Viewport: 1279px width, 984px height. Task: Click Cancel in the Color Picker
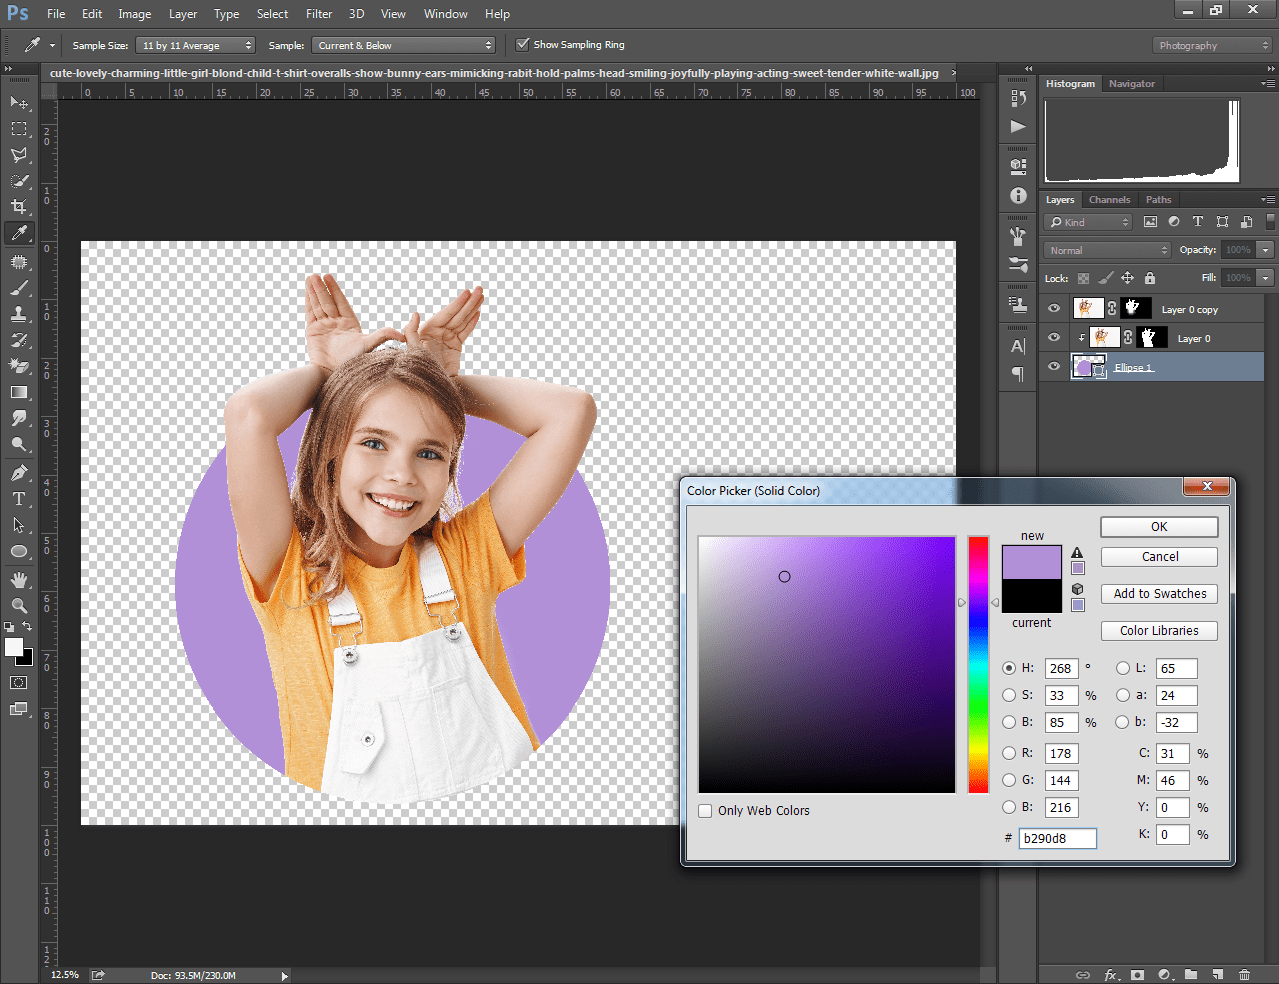1159,557
